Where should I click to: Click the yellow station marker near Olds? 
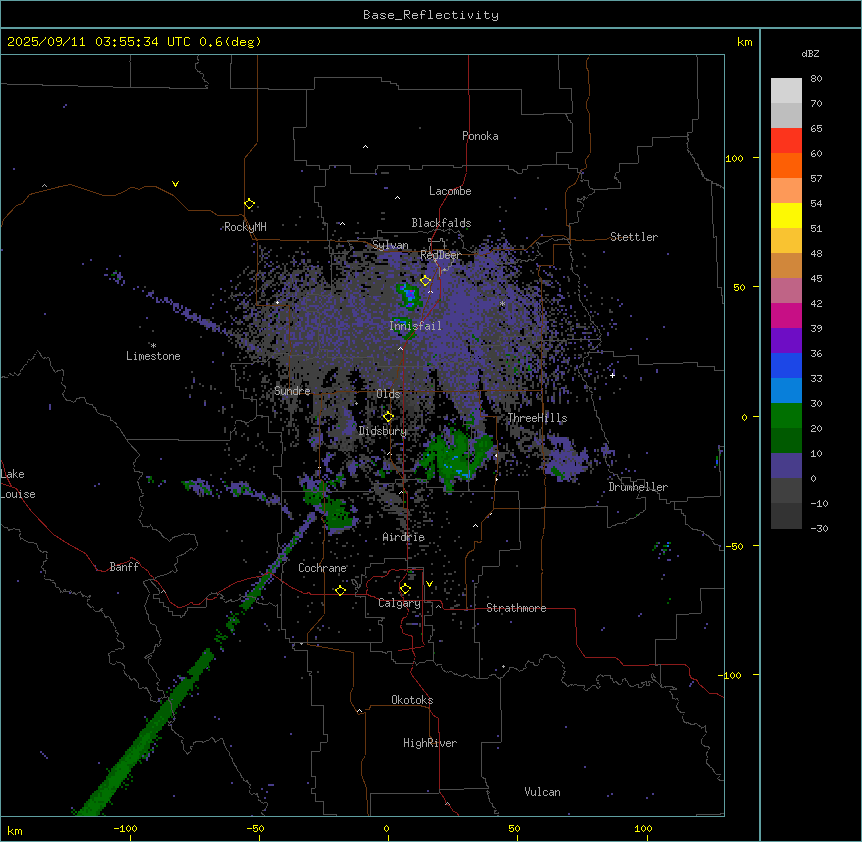(388, 417)
